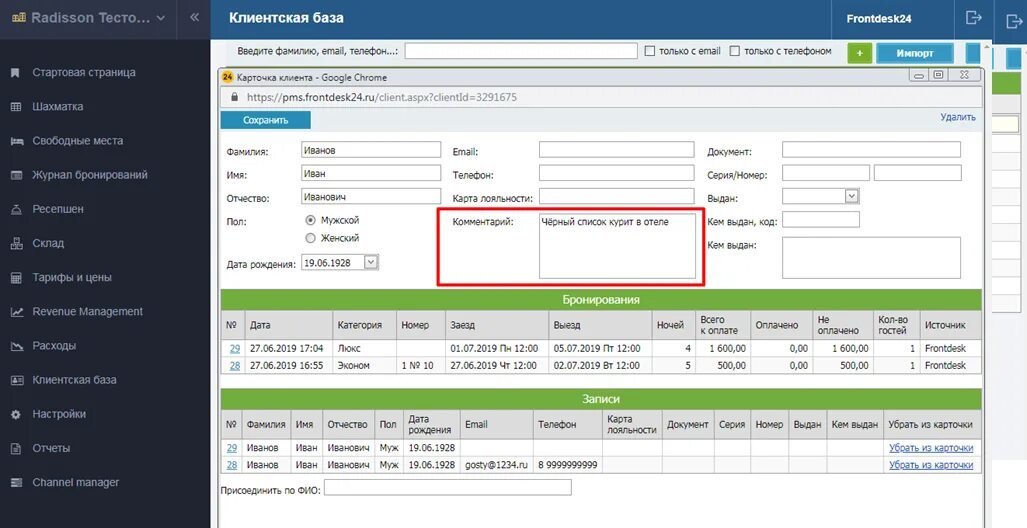Open Журнал бронирований in the sidebar
1027x528 pixels.
[x=90, y=175]
